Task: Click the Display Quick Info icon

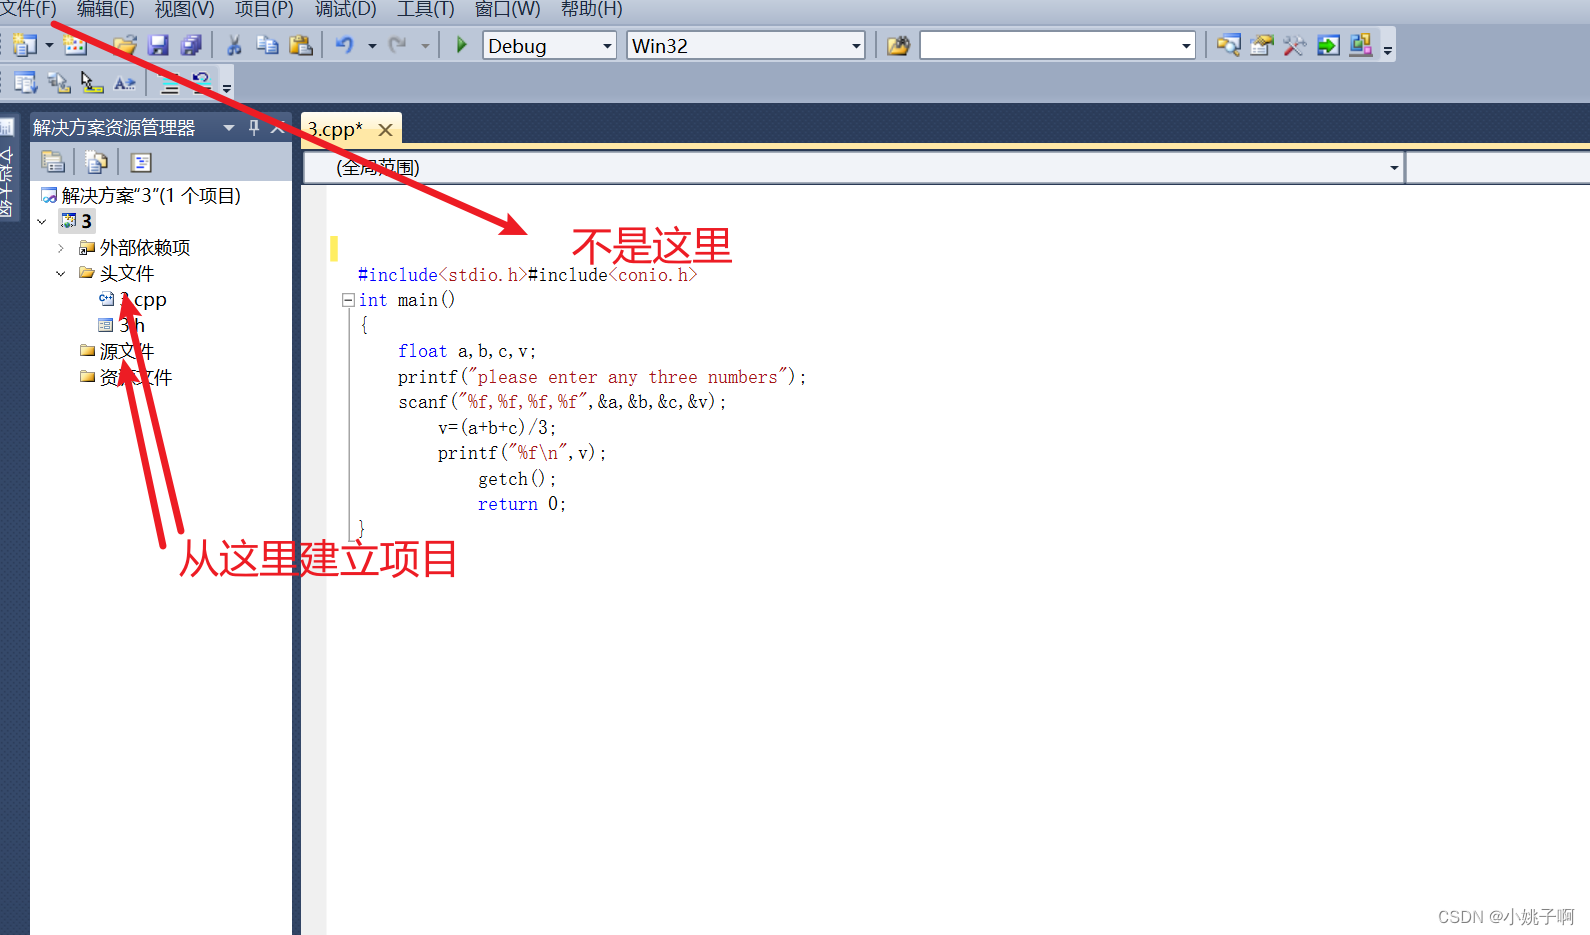Action: [92, 83]
